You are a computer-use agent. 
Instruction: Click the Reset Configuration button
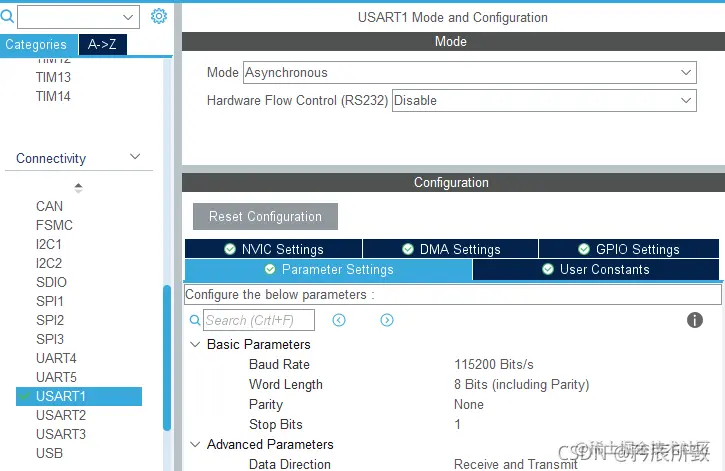point(265,216)
